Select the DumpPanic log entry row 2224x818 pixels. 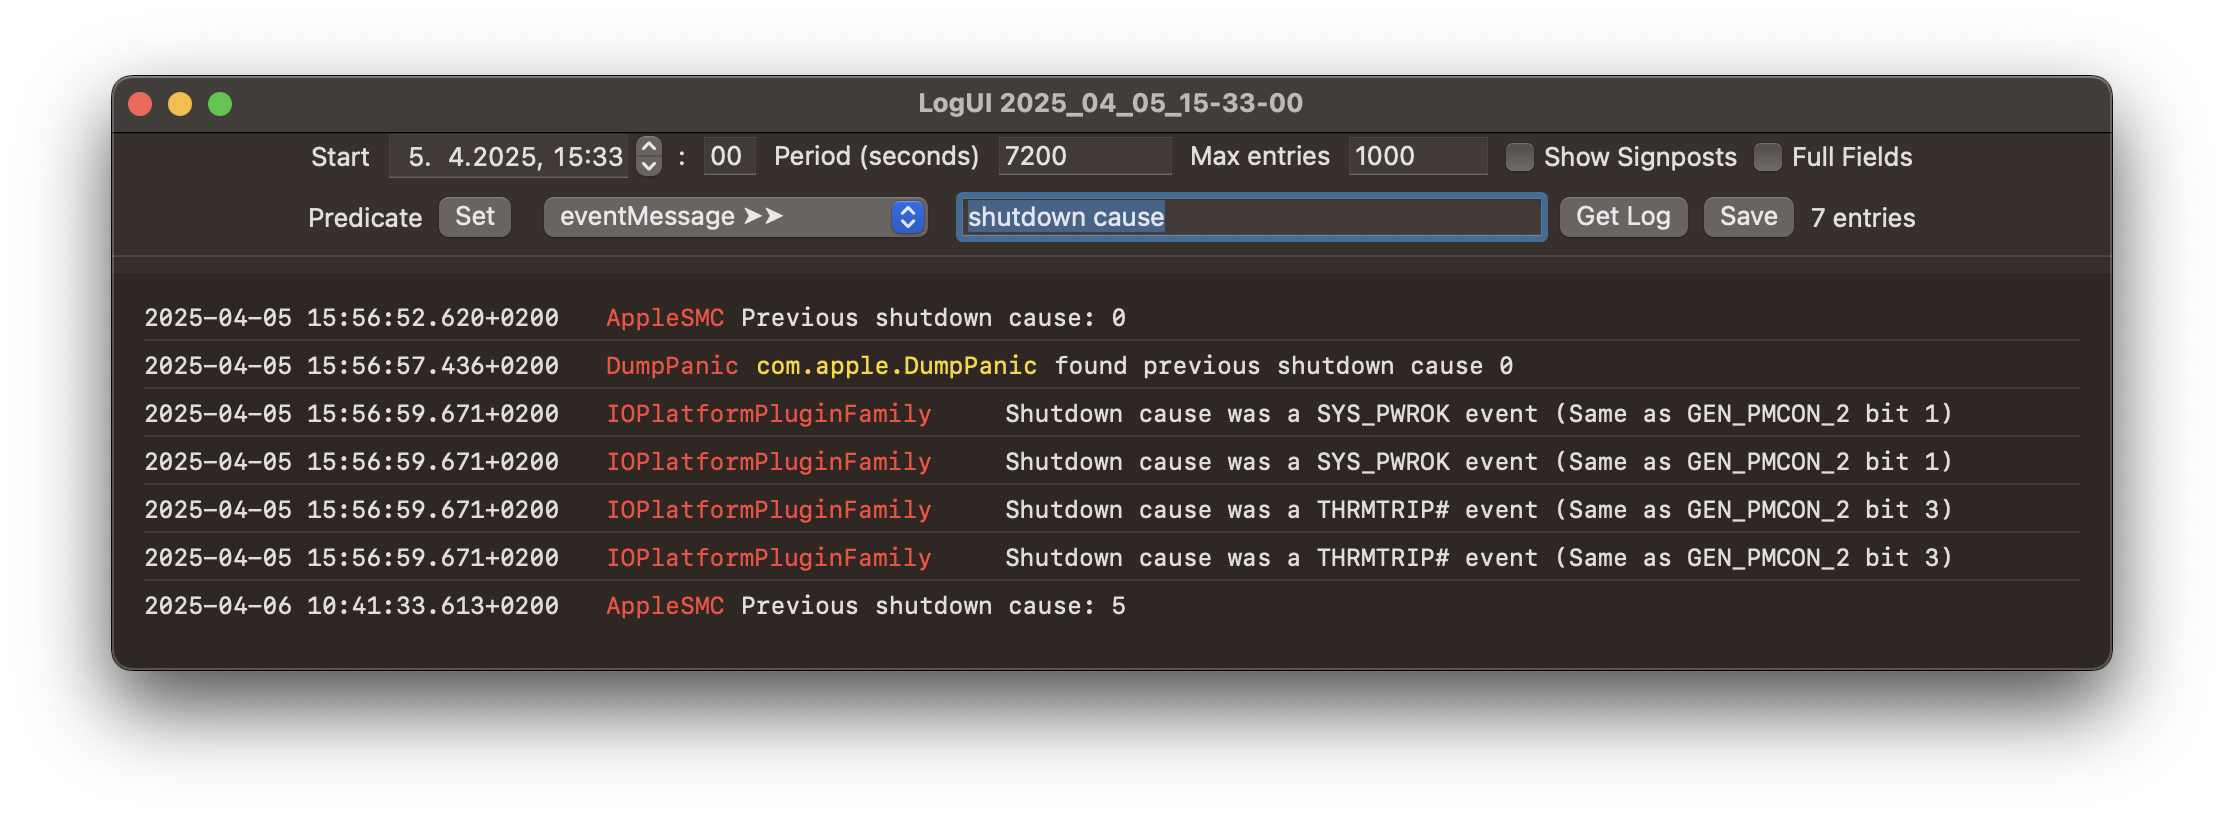click(1111, 366)
